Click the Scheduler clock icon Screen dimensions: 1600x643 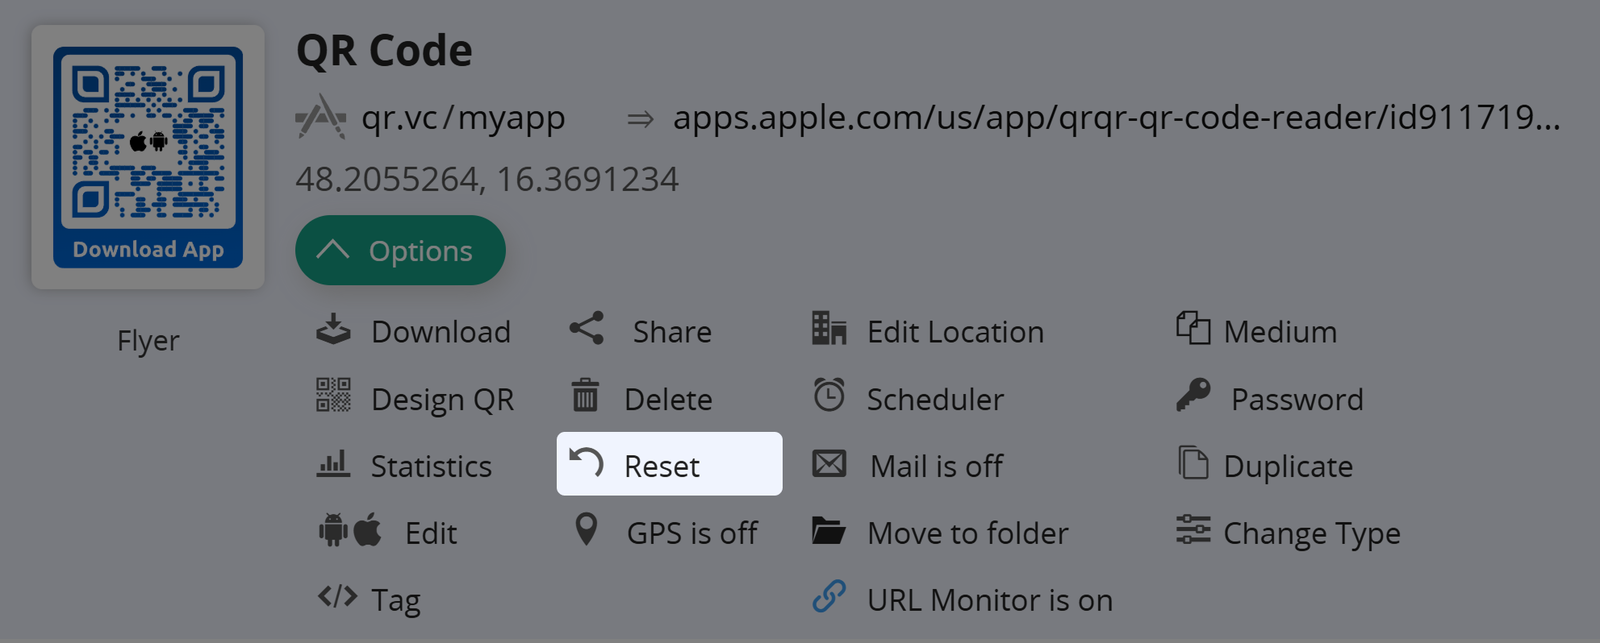click(829, 396)
